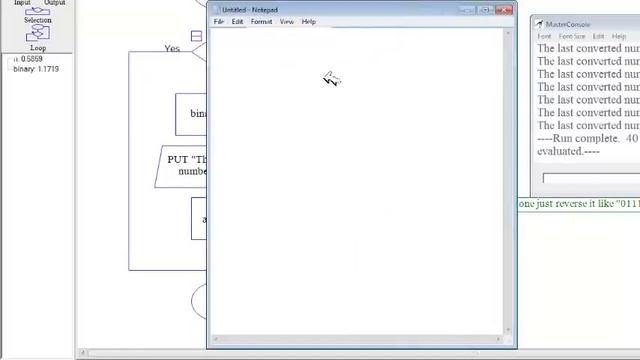Viewport: 640px width, 360px height.
Task: Click Notepad horizontal scrollbar left arrow
Action: [x=216, y=339]
